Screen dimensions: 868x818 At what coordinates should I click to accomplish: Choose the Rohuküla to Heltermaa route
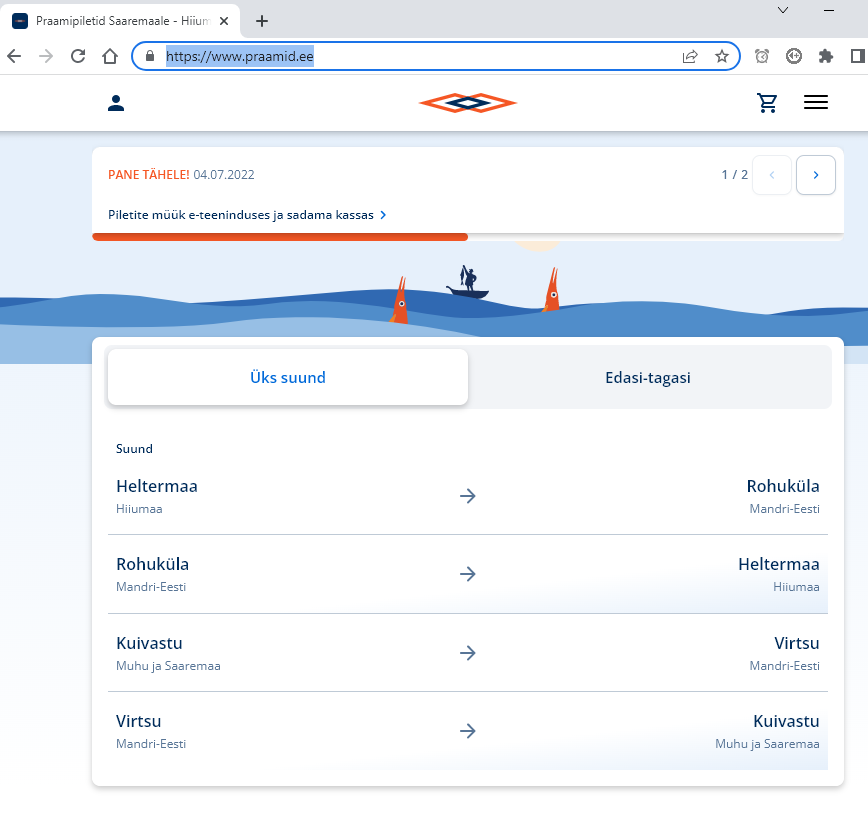(467, 574)
